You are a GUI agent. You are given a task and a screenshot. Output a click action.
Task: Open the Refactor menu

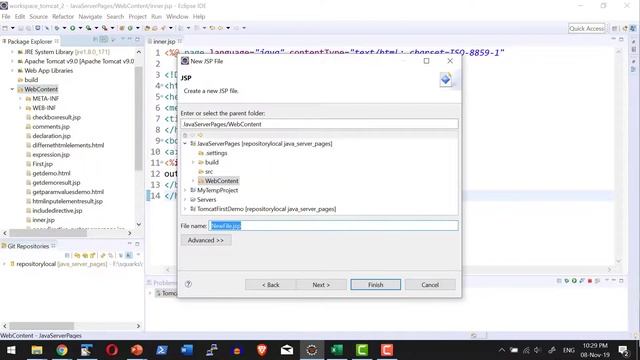63,17
